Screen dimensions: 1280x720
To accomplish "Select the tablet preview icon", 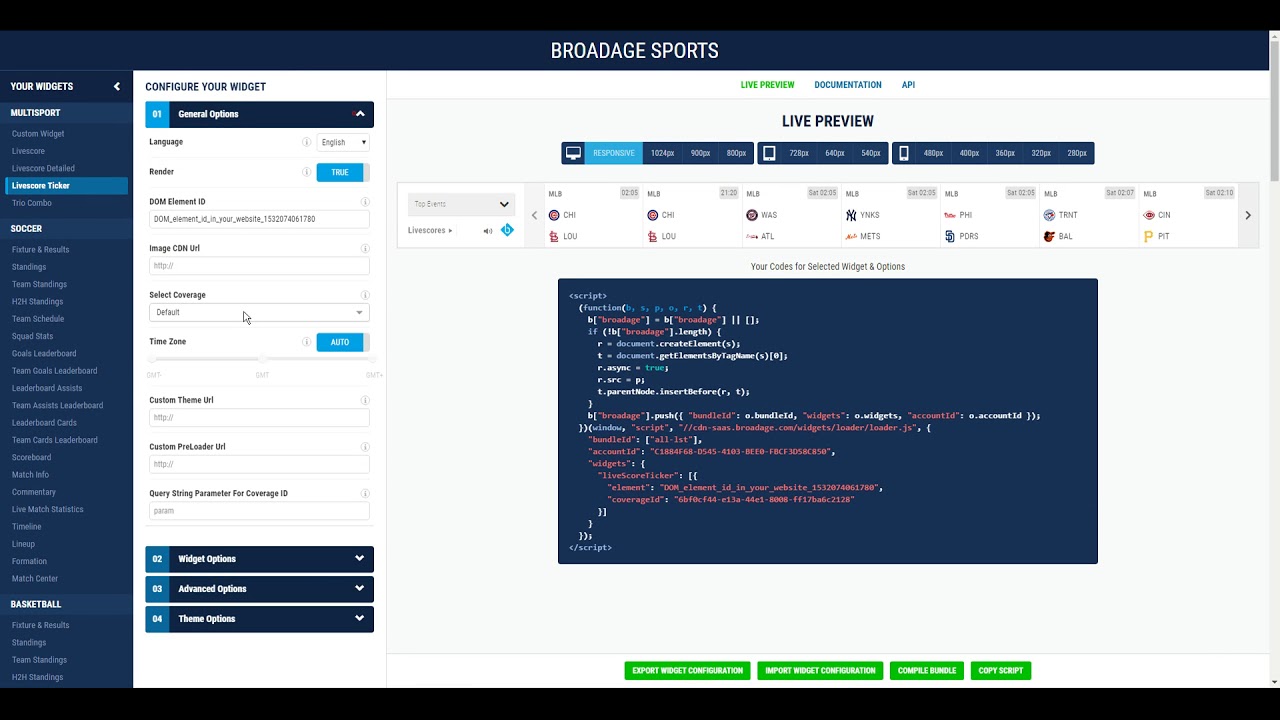I will (769, 153).
